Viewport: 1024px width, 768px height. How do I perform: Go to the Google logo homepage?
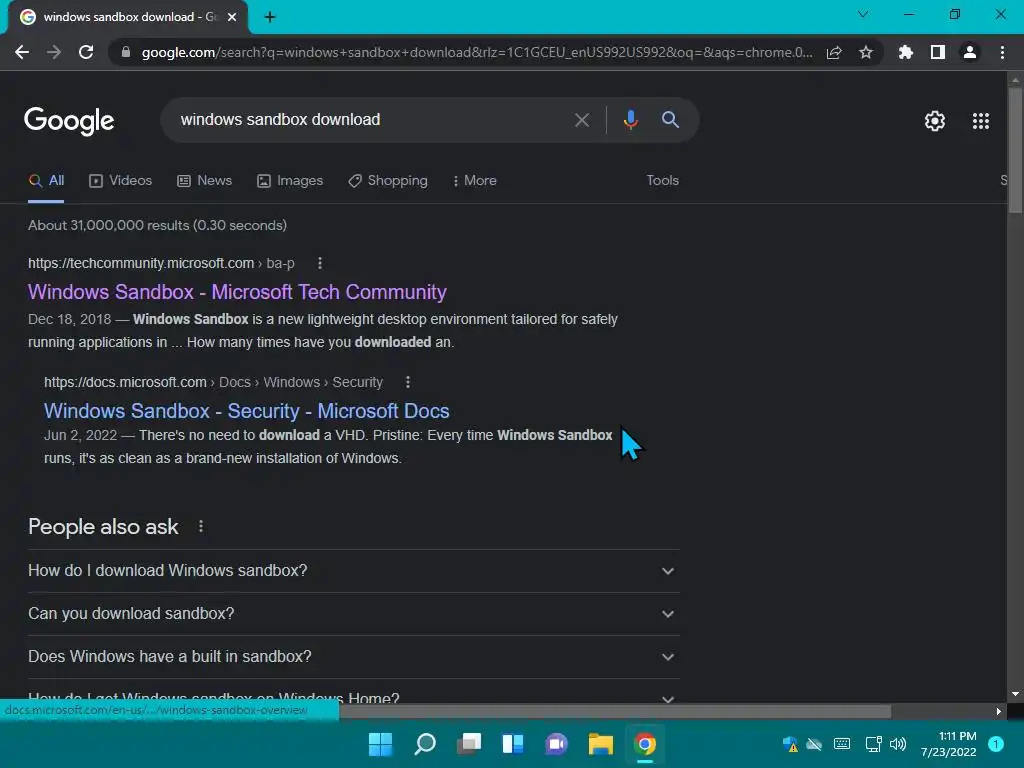(x=69, y=121)
